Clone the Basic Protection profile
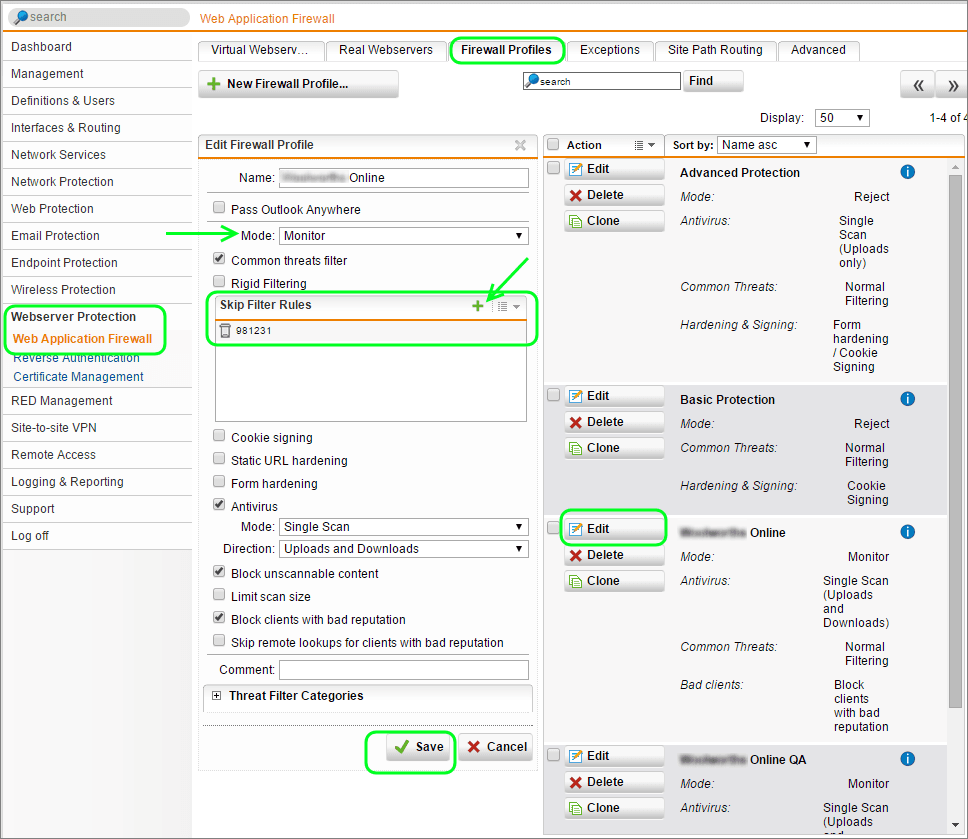 coord(614,448)
